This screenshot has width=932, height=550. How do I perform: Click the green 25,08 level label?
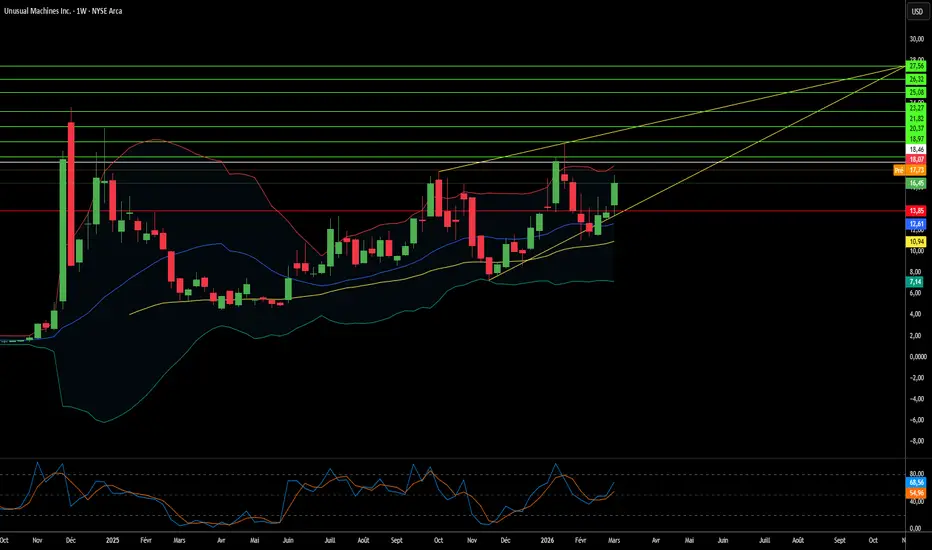tap(916, 92)
